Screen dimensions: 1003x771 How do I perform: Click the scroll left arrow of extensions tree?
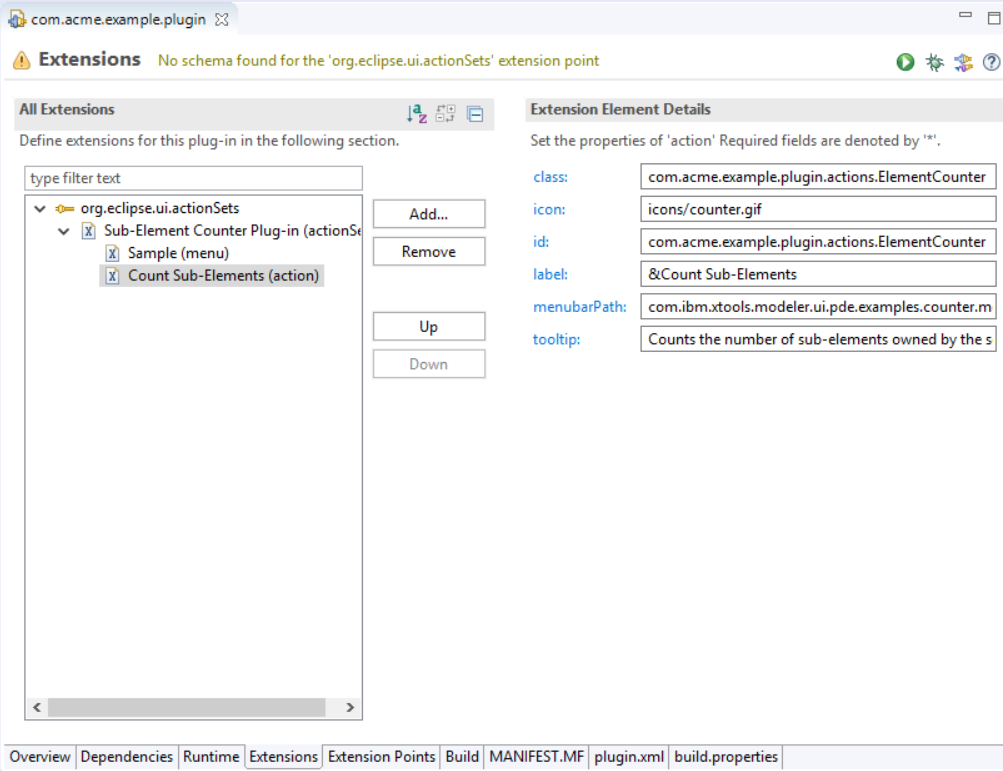pyautogui.click(x=37, y=708)
